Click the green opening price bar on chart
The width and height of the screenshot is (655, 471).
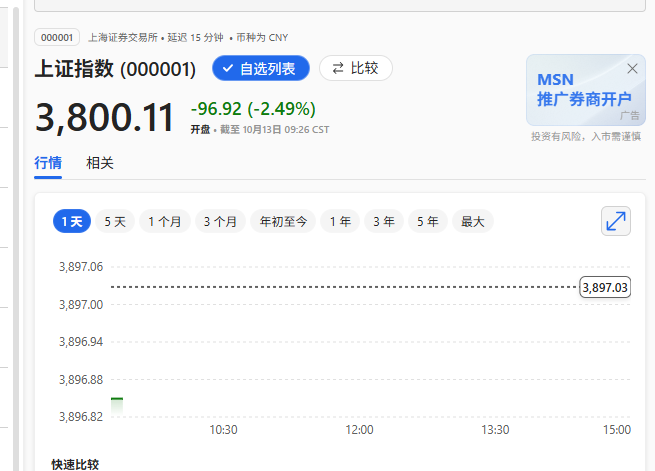pos(117,406)
